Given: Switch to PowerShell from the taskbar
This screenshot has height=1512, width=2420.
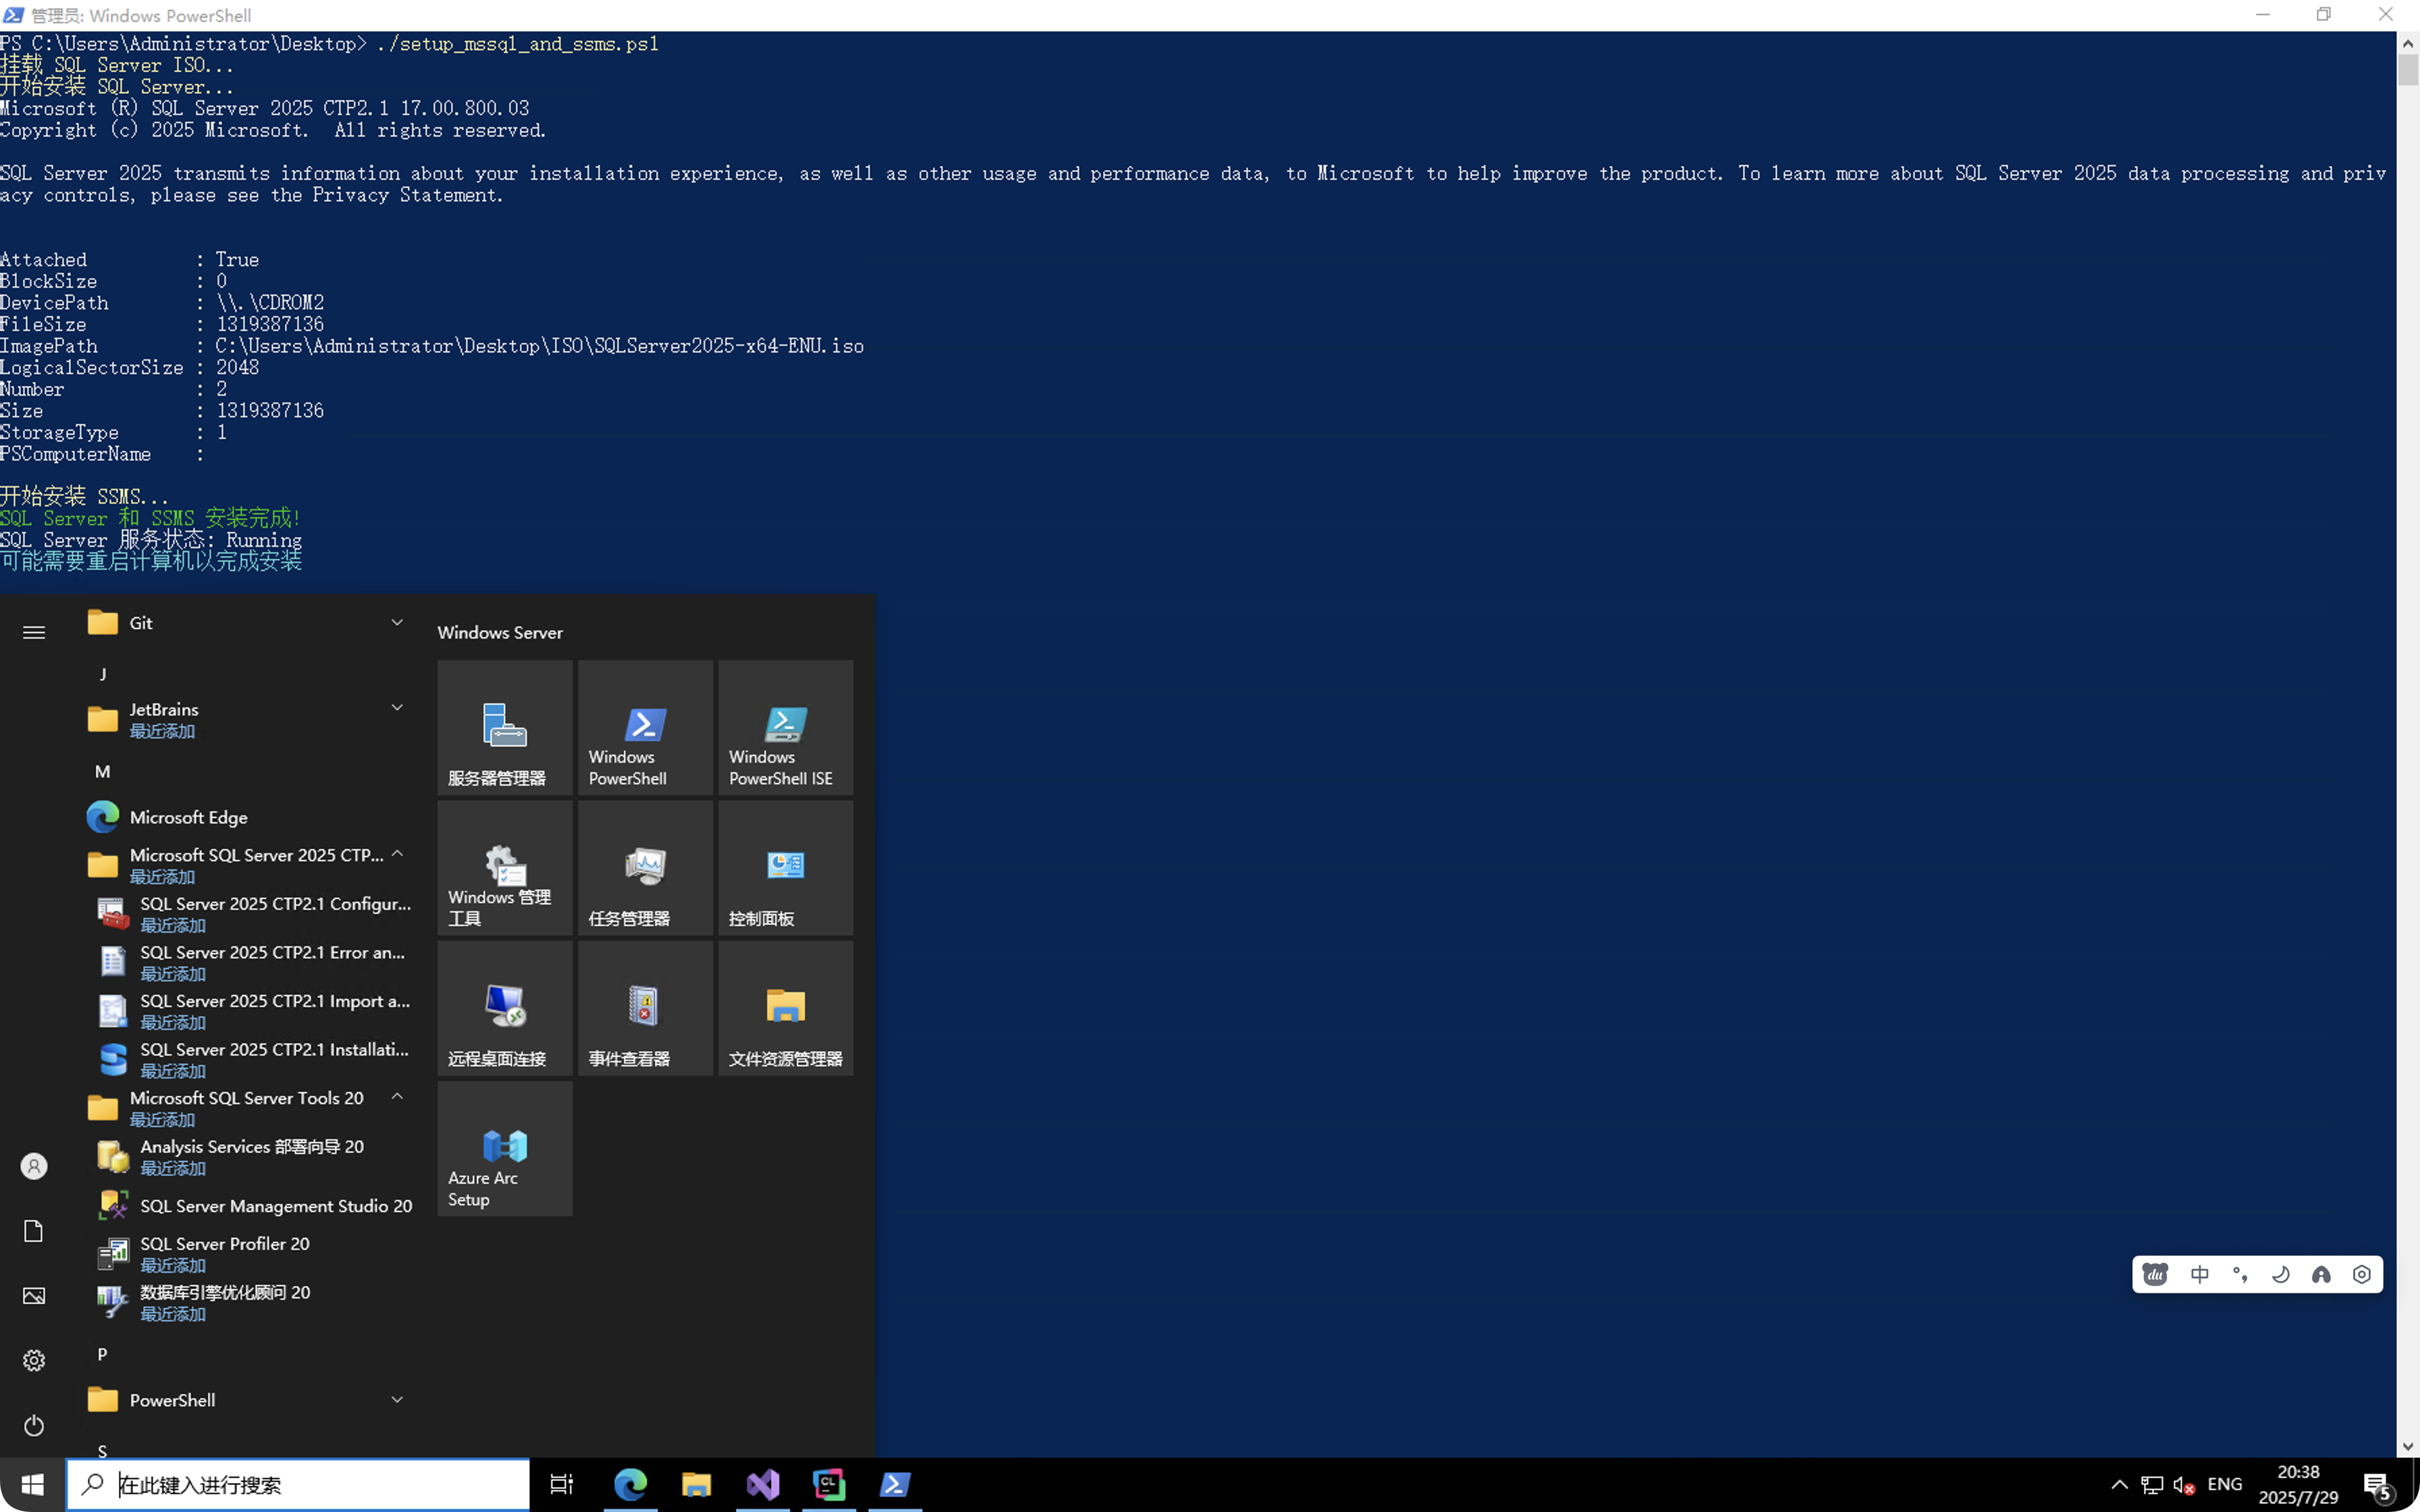Looking at the screenshot, I should click(x=895, y=1485).
